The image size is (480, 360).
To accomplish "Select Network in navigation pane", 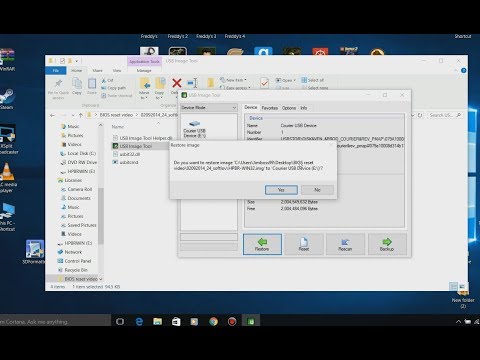I will pos(70,252).
